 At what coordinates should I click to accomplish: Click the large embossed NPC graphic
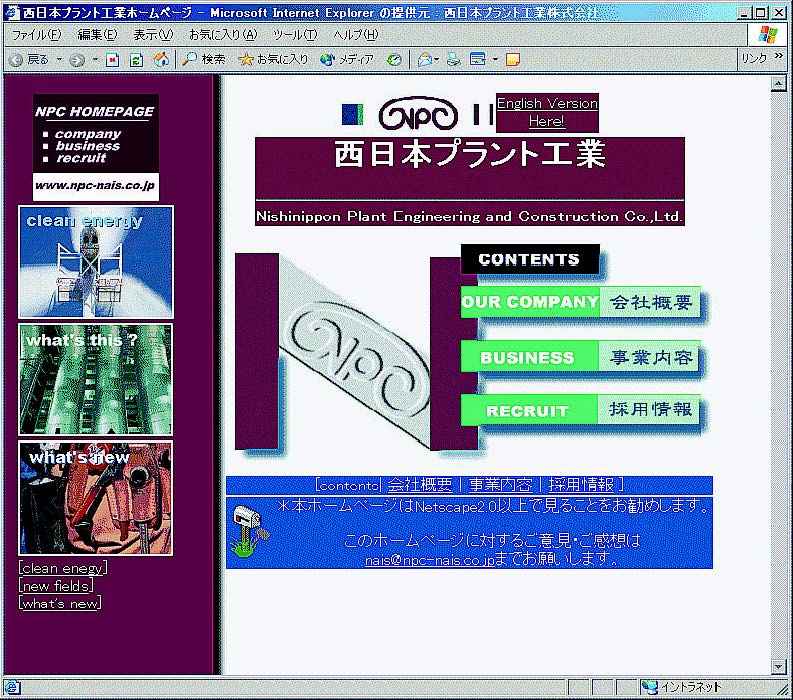click(x=357, y=352)
